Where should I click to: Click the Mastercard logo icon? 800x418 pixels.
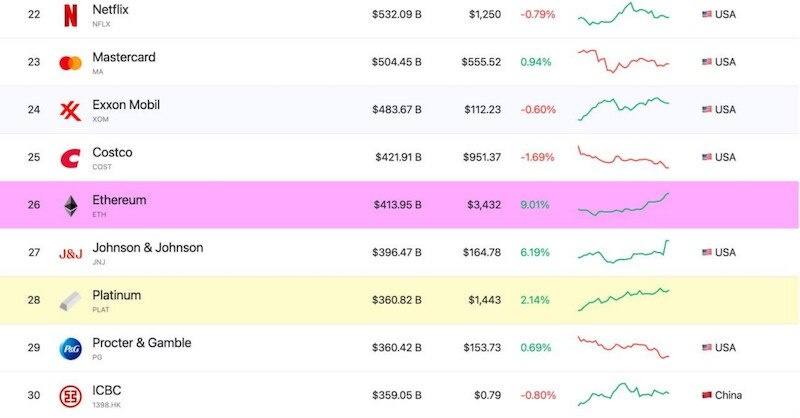[x=70, y=63]
